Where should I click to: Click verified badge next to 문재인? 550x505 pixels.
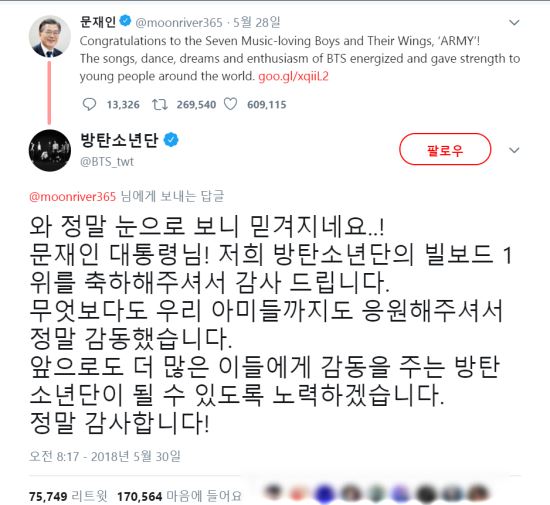[125, 21]
